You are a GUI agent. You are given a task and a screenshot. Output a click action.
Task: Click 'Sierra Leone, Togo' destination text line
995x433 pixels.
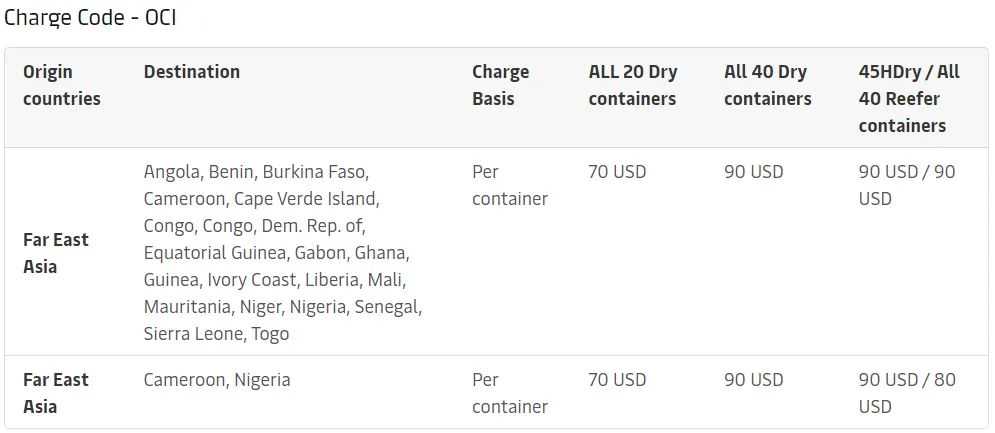(x=216, y=334)
